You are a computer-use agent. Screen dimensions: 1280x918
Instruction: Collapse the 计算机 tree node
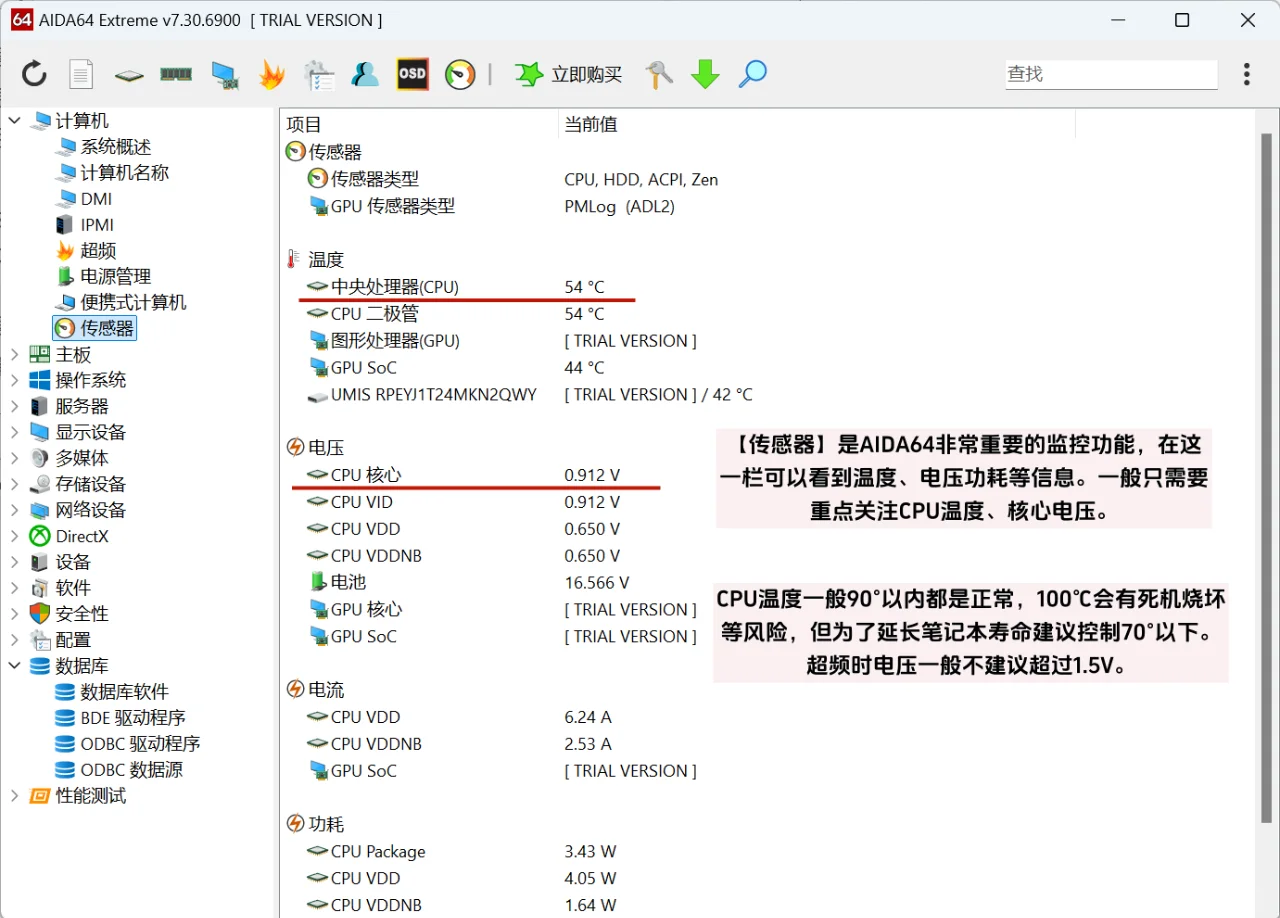pos(14,121)
